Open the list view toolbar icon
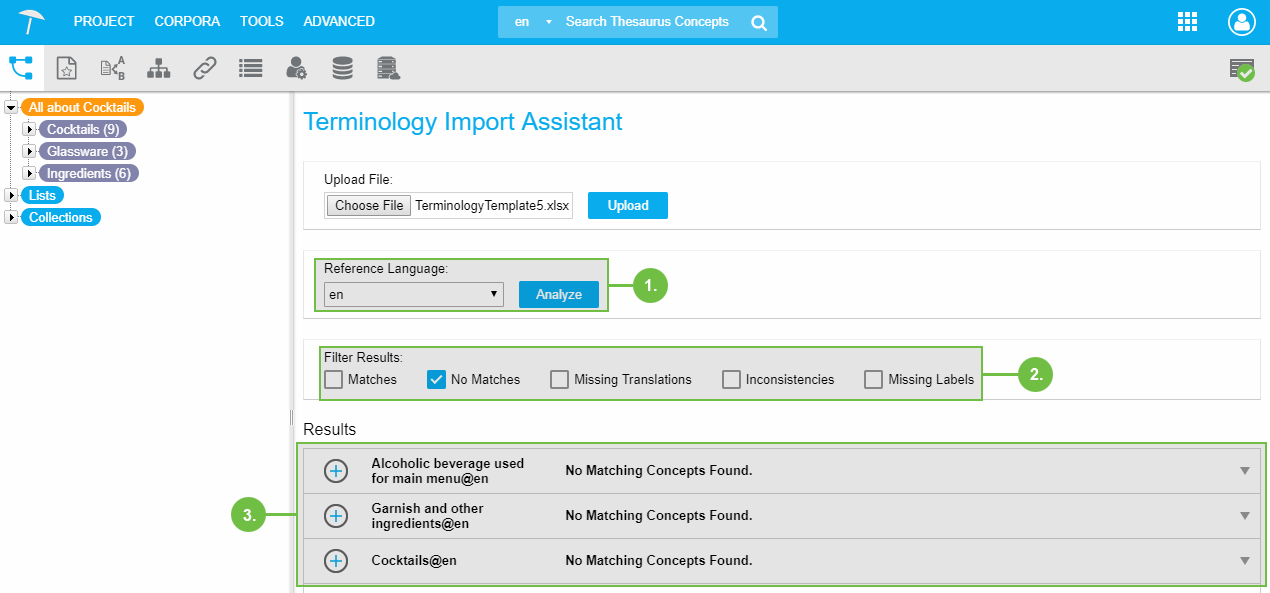 pyautogui.click(x=250, y=68)
